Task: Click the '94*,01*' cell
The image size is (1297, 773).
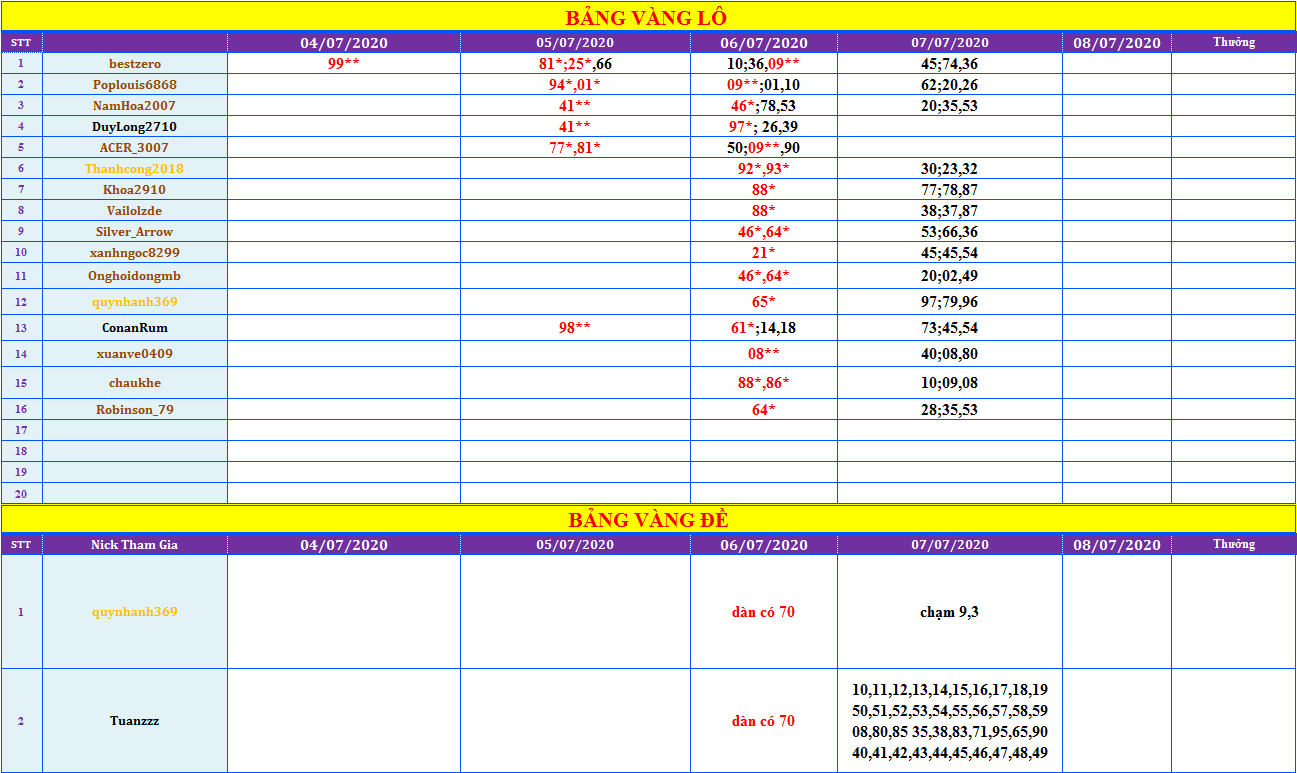Action: (575, 85)
